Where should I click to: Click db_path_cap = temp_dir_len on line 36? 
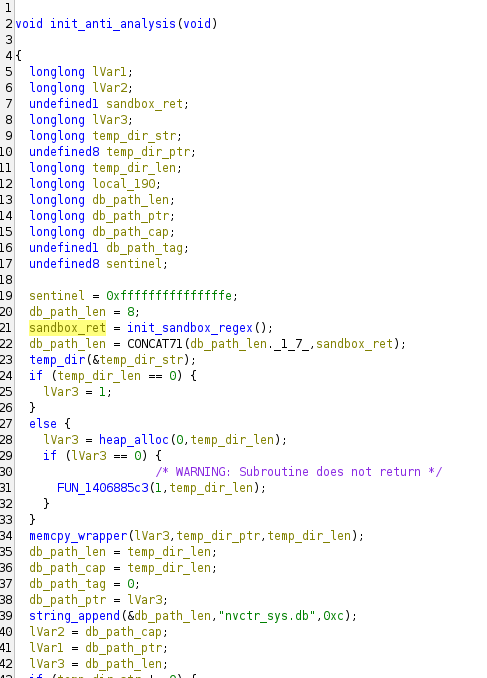pyautogui.click(x=123, y=568)
